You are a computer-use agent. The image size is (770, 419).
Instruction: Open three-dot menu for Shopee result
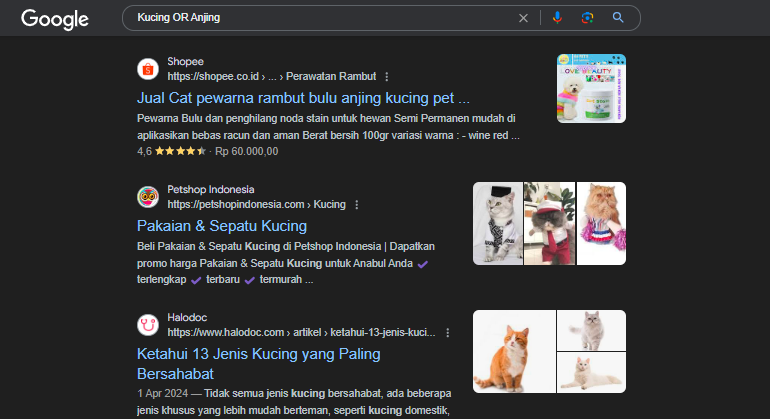click(387, 77)
